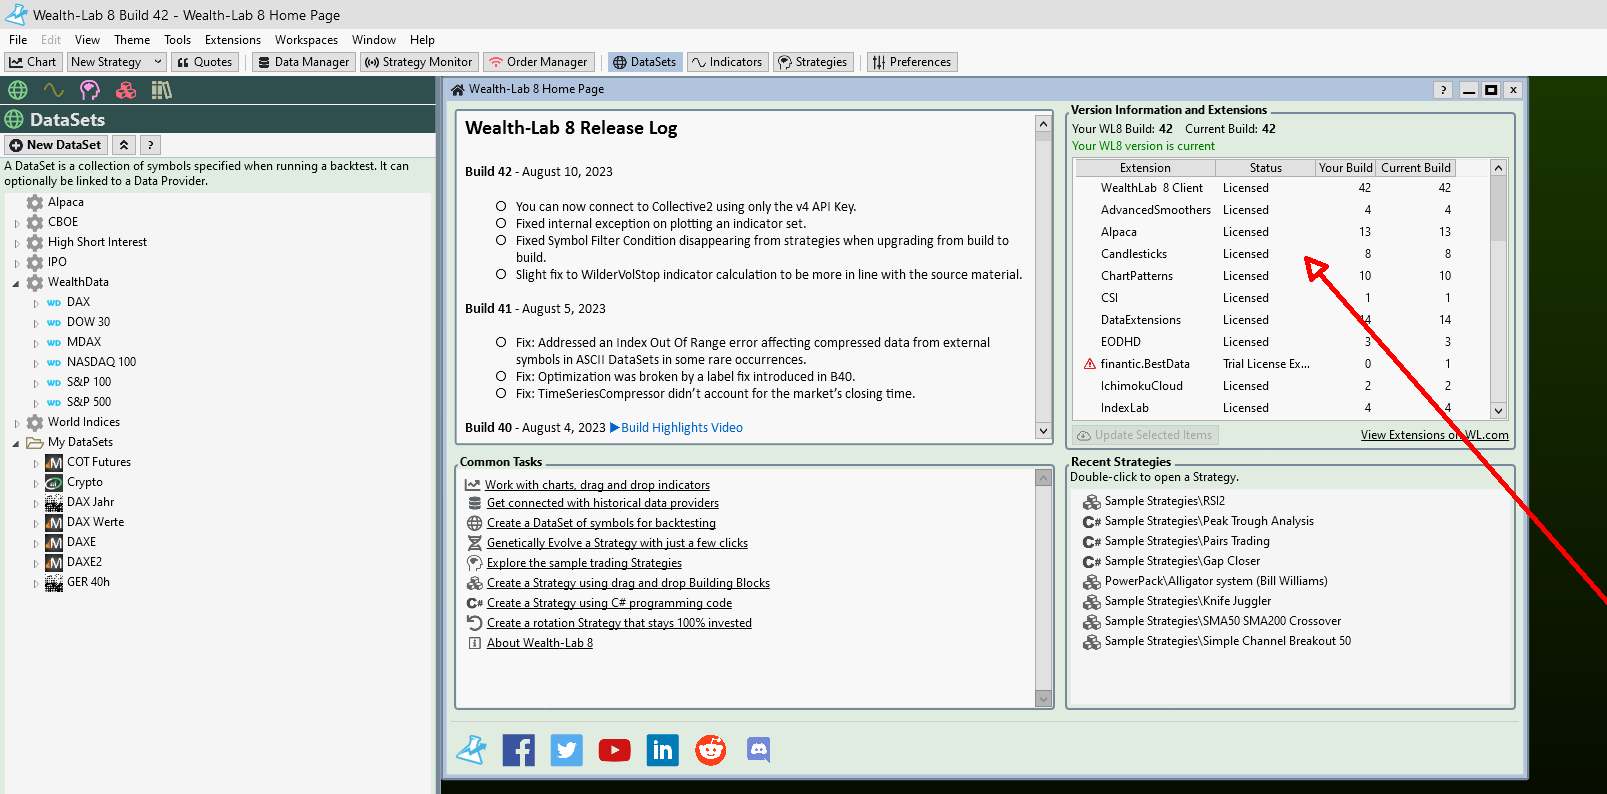Sort by Status column header

(1265, 168)
